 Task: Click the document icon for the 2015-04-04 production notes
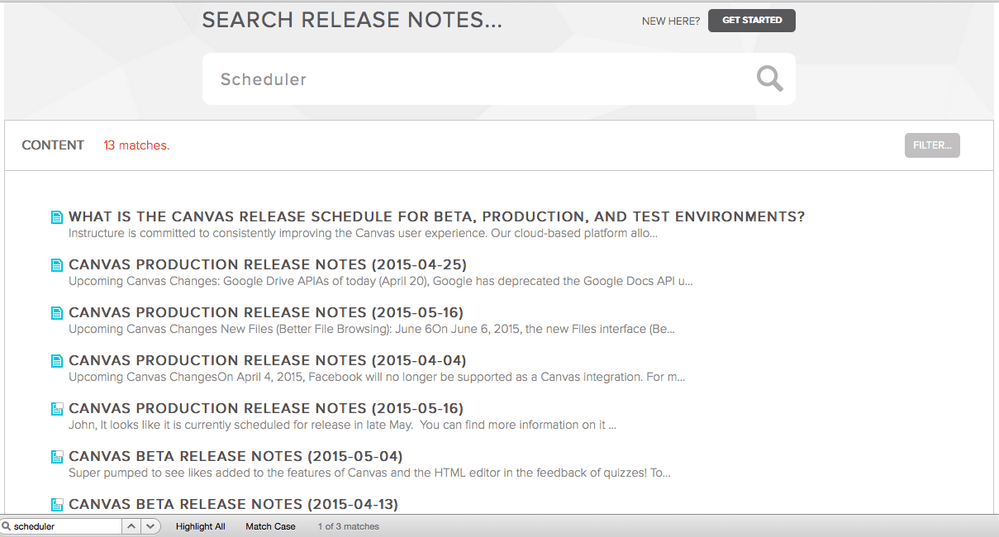coord(57,361)
